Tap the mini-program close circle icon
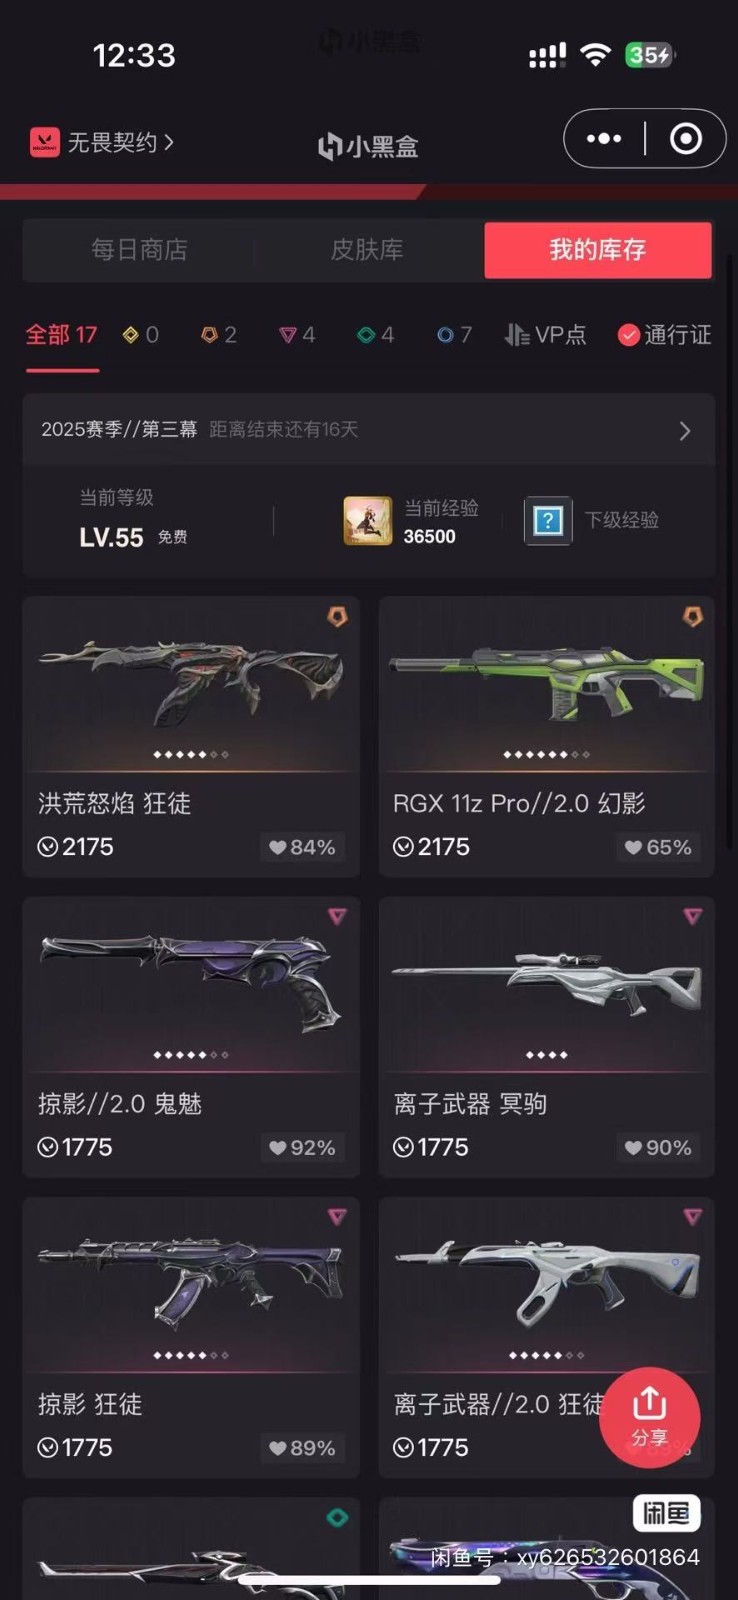The height and width of the screenshot is (1600, 738). click(686, 139)
